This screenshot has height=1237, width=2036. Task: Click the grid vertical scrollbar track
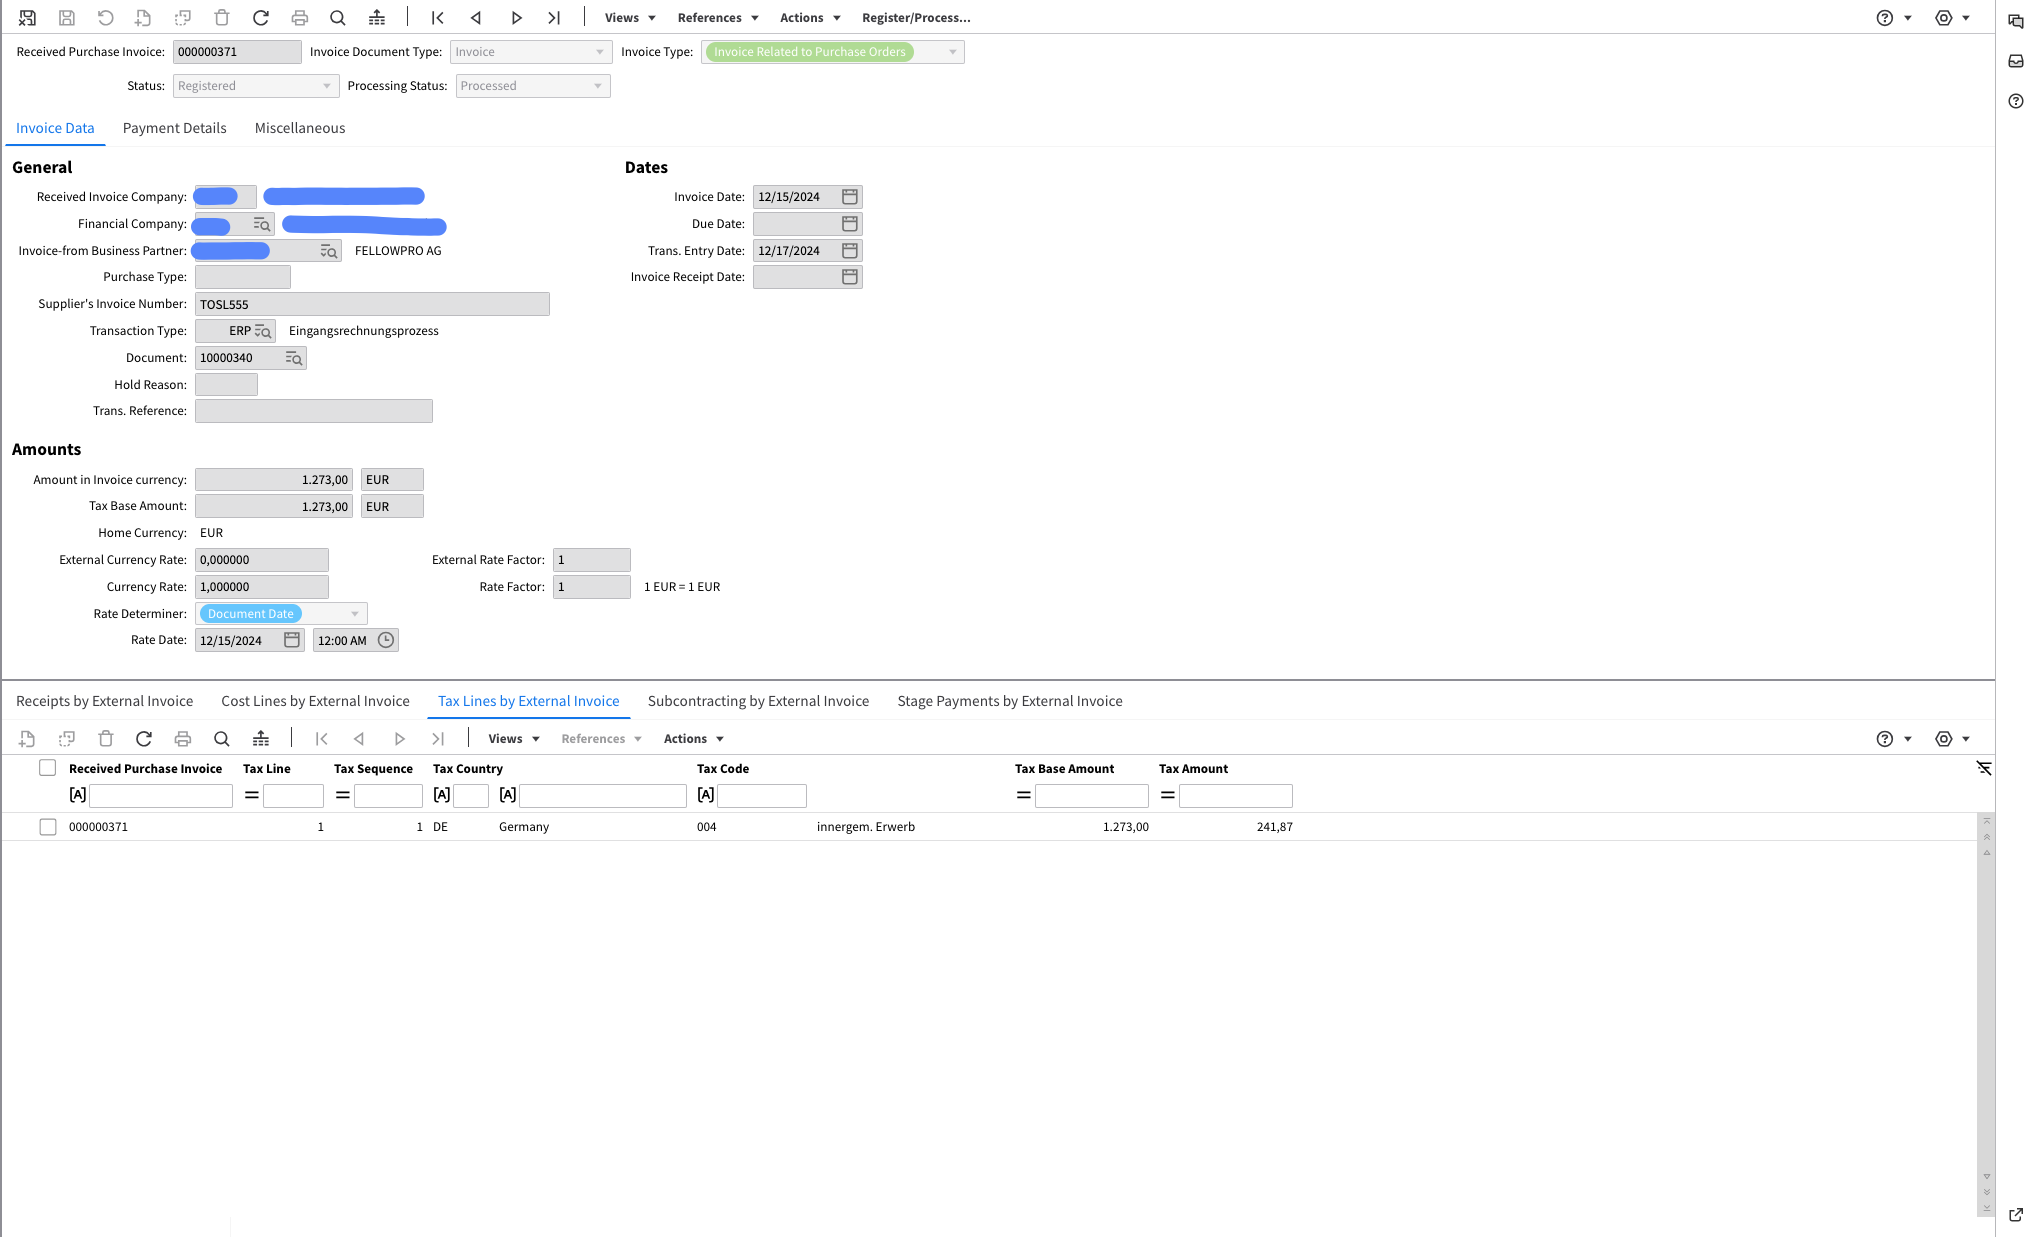click(1986, 1010)
